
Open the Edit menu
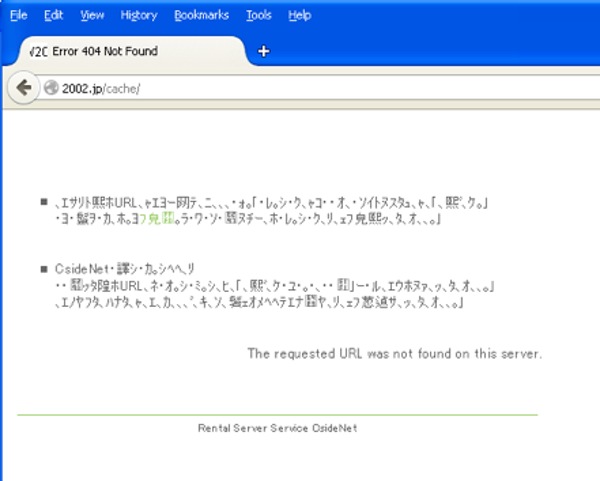tap(53, 15)
